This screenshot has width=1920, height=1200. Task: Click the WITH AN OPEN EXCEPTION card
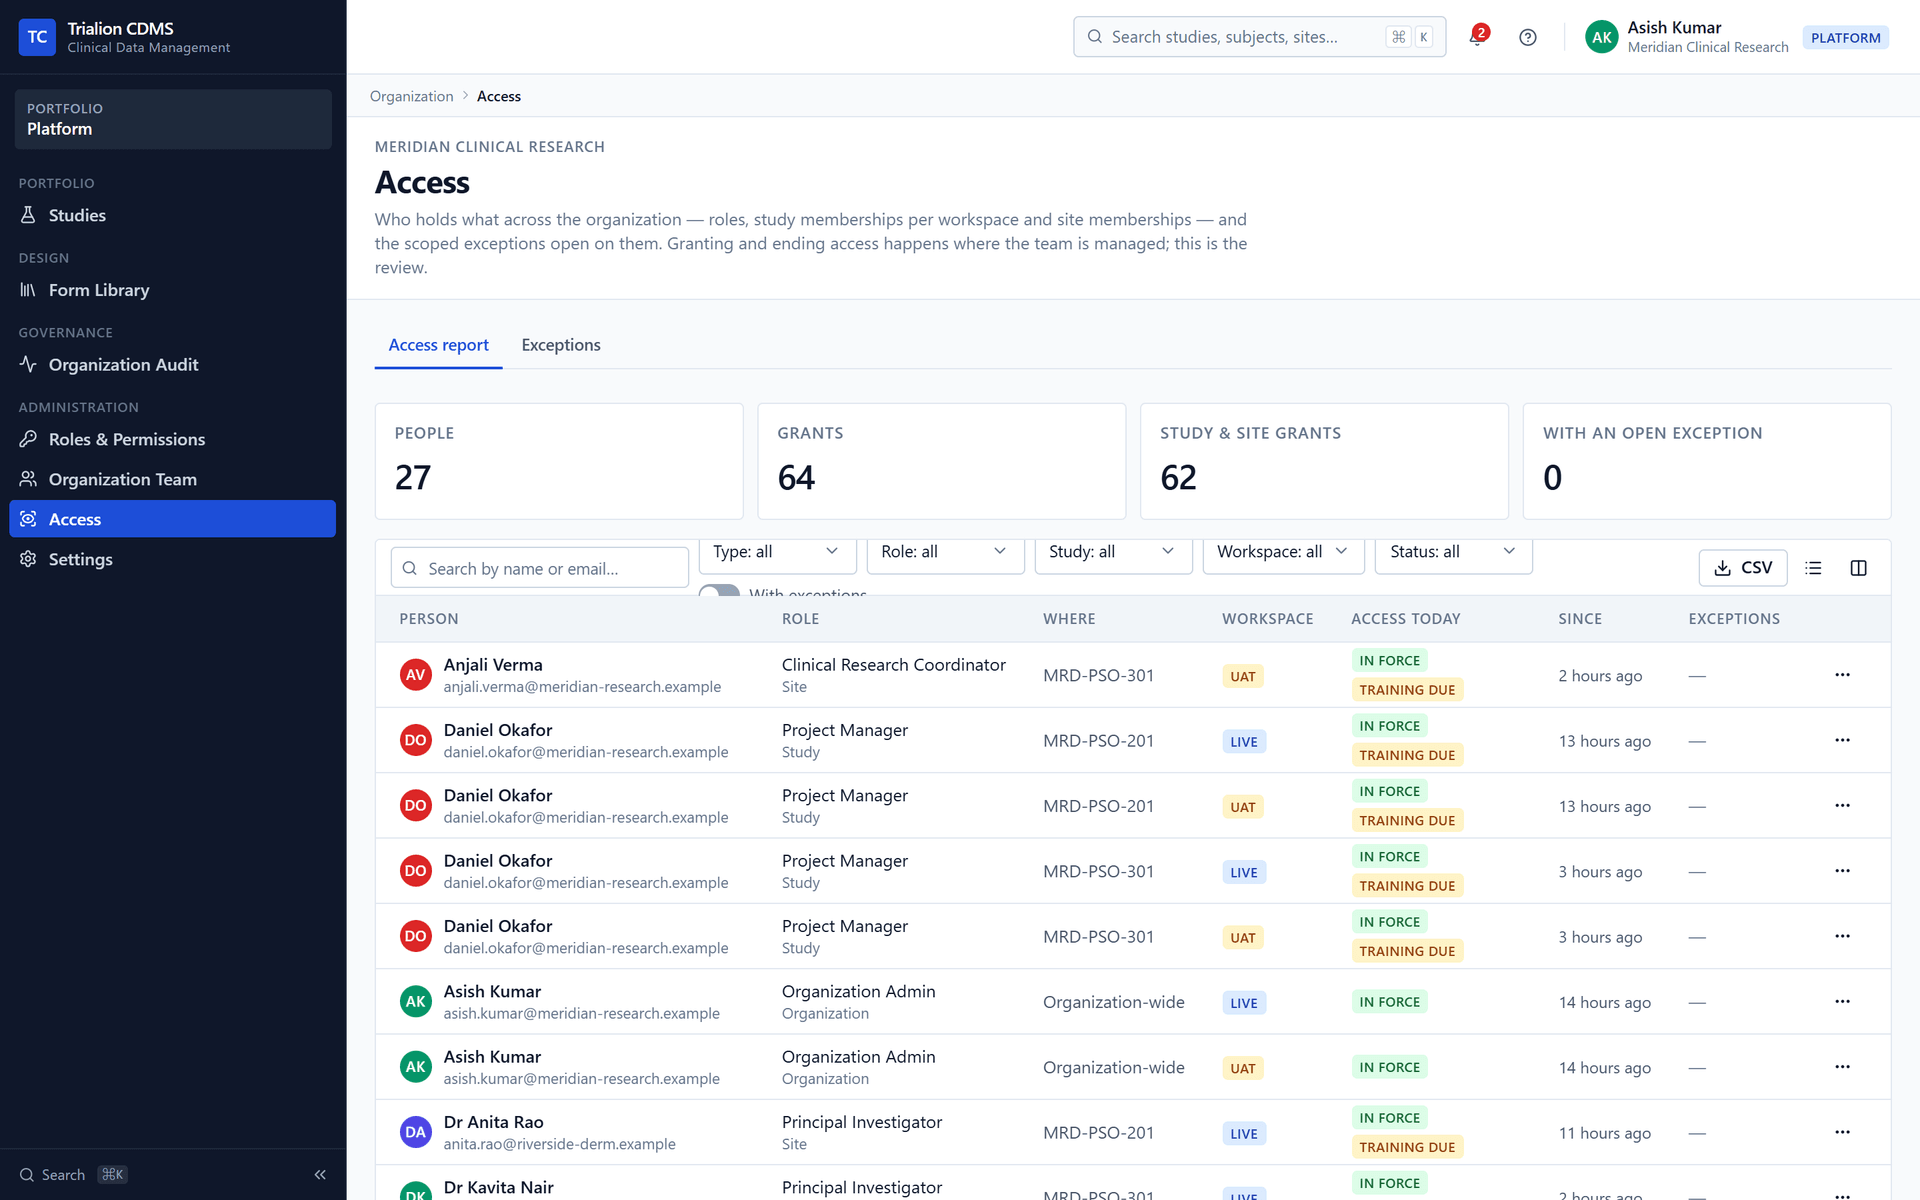[1706, 461]
